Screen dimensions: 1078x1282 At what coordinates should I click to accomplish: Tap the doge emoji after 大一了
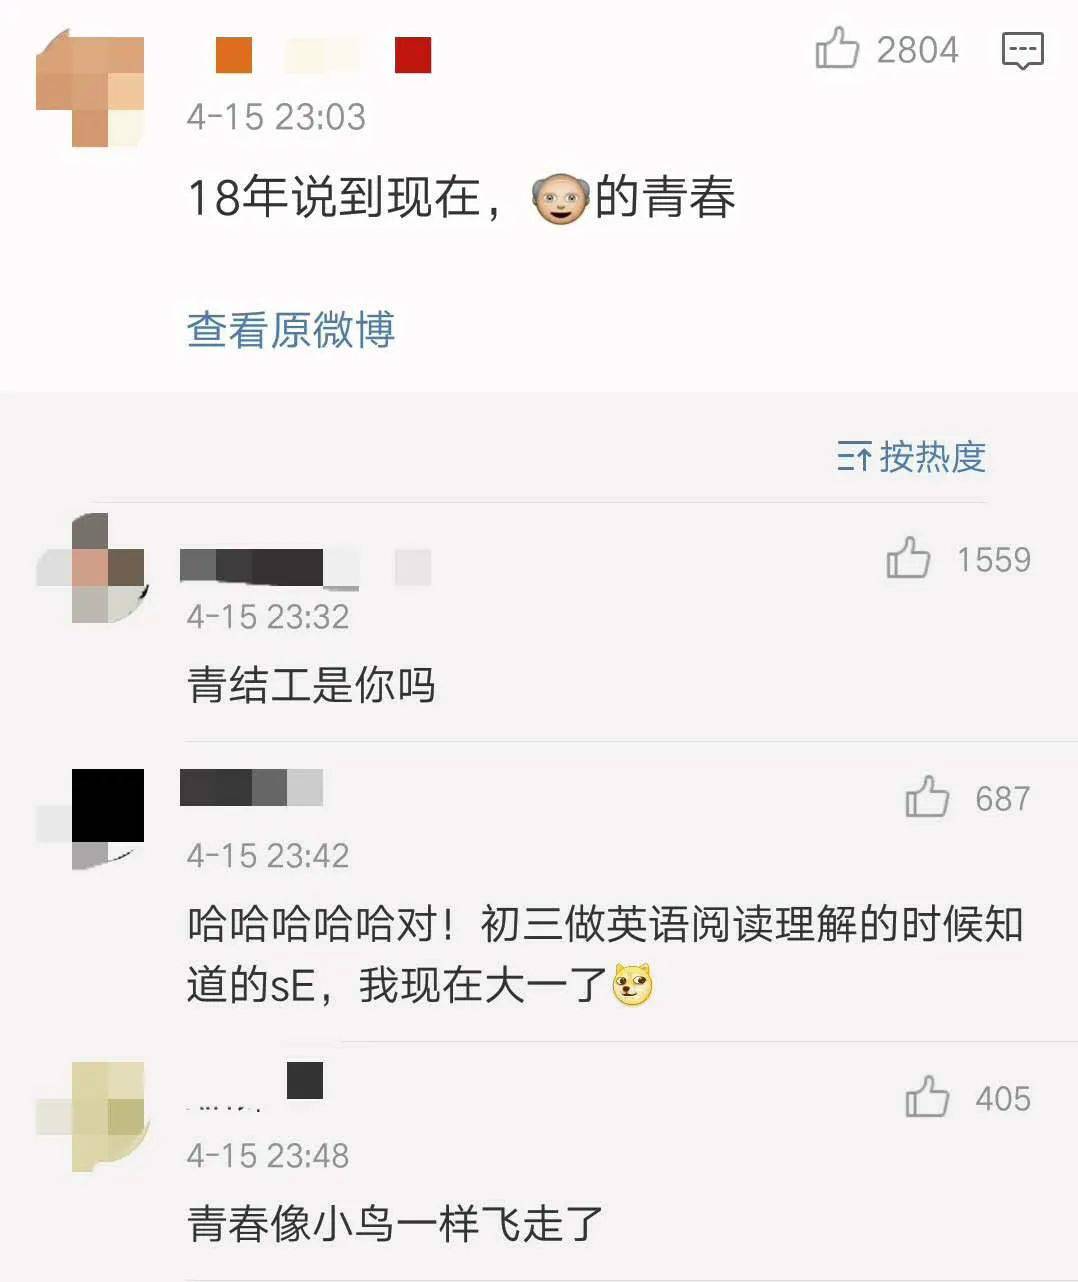click(x=632, y=985)
